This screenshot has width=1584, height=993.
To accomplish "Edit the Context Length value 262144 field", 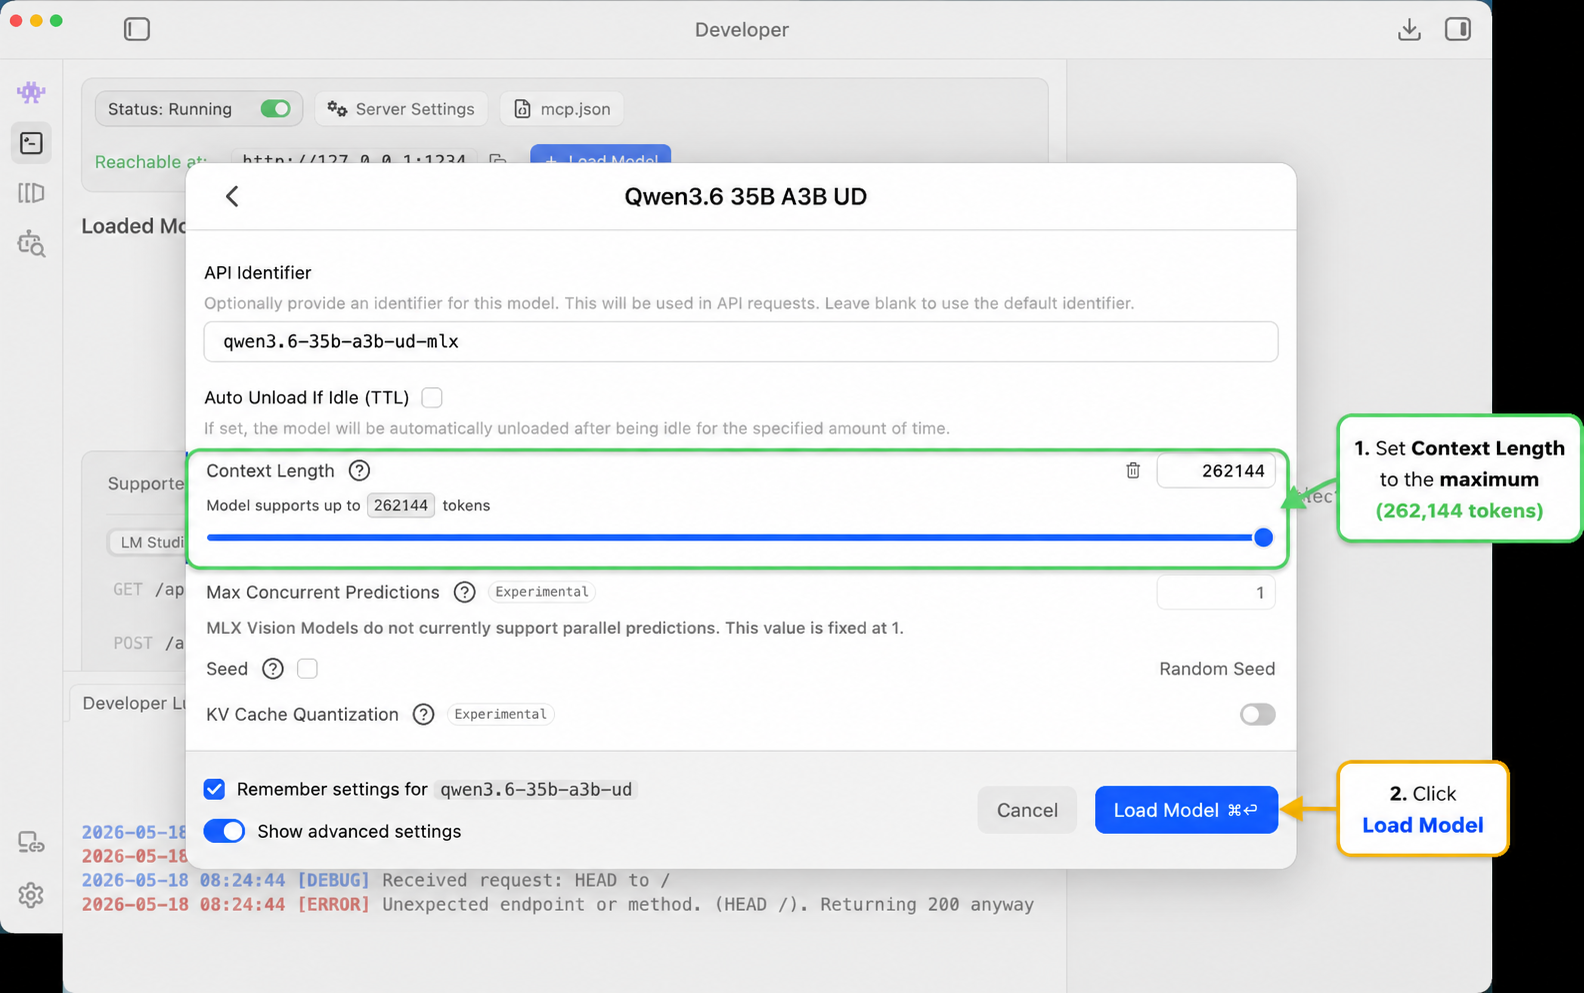I will click(1216, 471).
